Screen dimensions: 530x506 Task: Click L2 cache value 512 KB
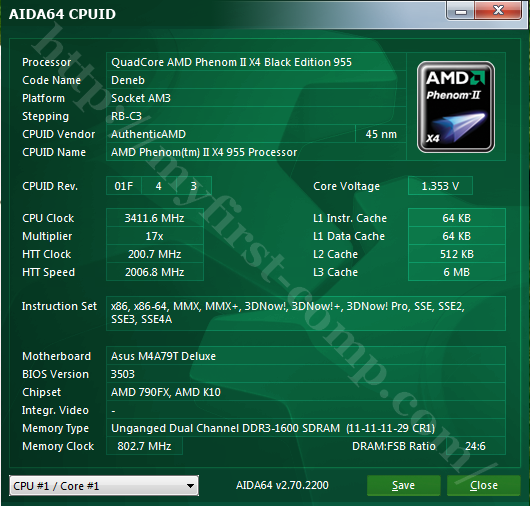tap(457, 254)
